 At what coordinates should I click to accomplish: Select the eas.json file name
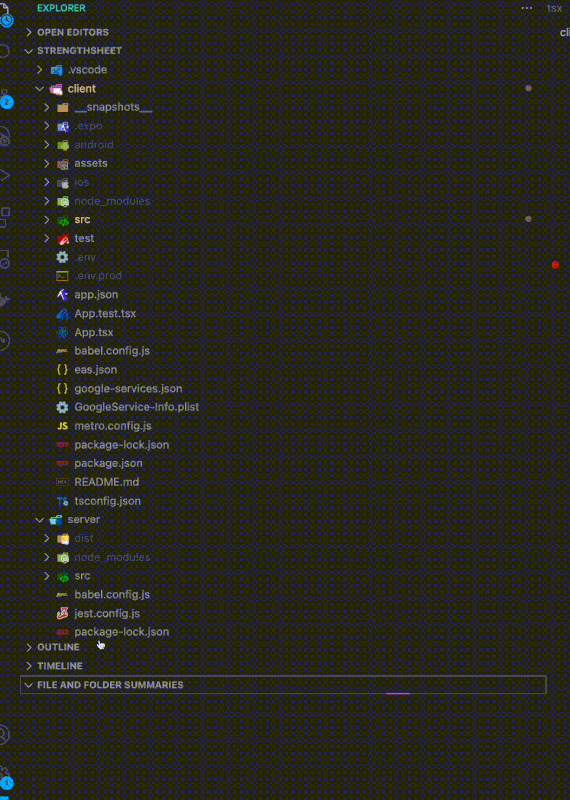point(96,370)
